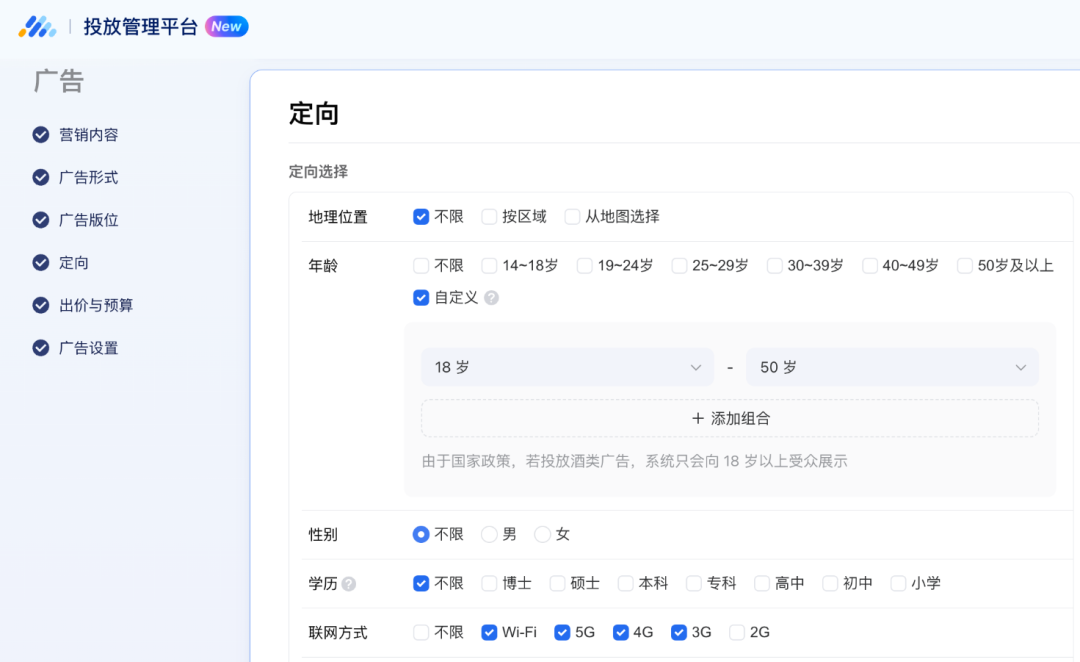Screen dimensions: 1080x662
Task: Click the New badge beside platform title
Action: tap(227, 26)
